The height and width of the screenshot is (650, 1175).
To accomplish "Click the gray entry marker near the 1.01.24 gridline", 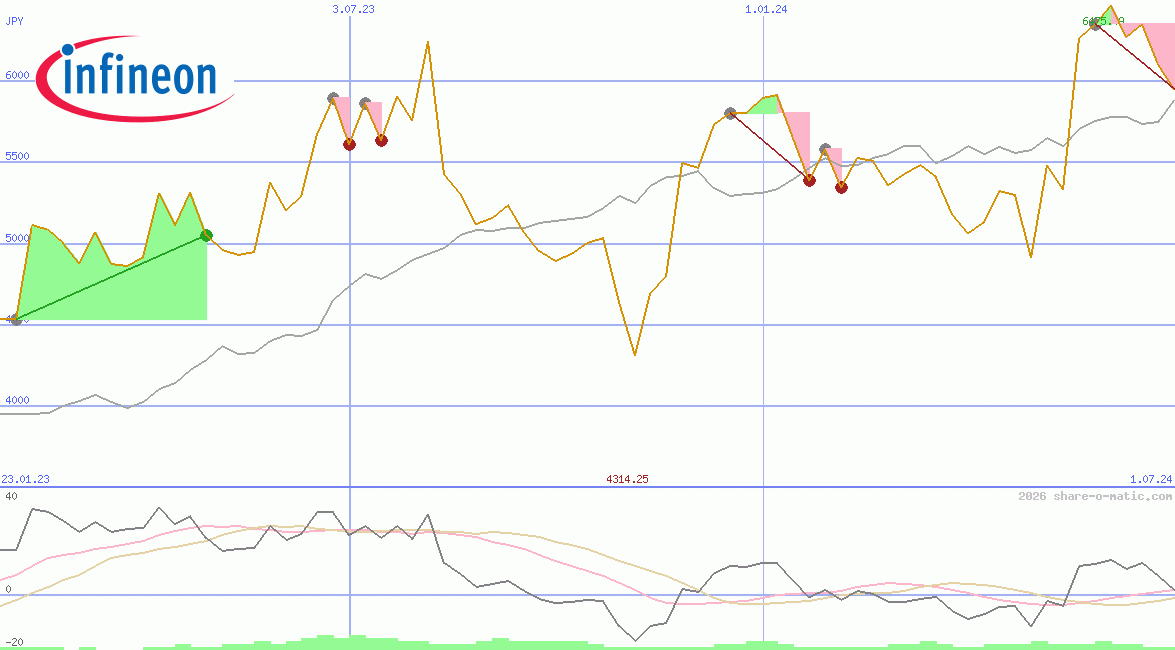I will coord(731,112).
